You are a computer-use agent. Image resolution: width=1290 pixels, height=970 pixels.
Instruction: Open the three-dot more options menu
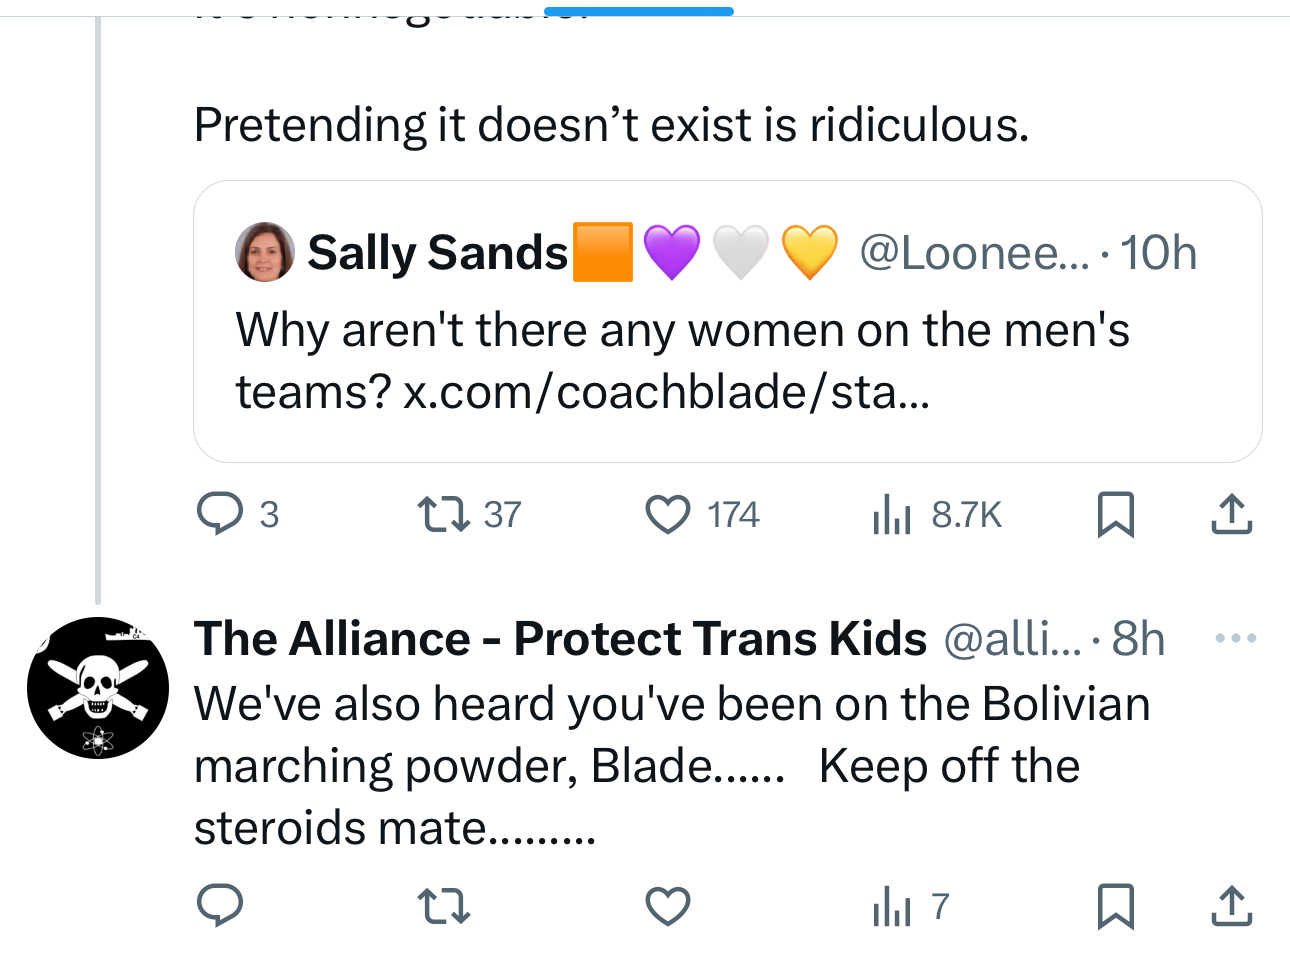[x=1235, y=638]
